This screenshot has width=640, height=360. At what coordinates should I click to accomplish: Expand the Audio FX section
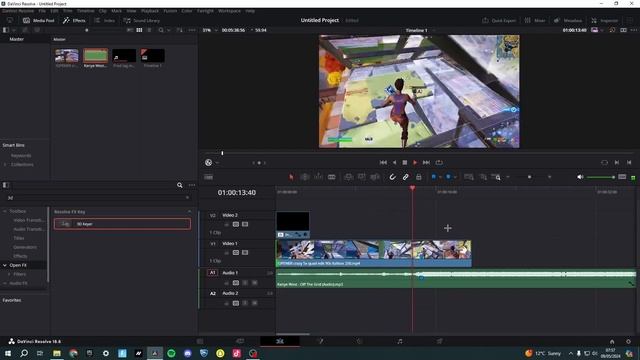click(x=5, y=283)
